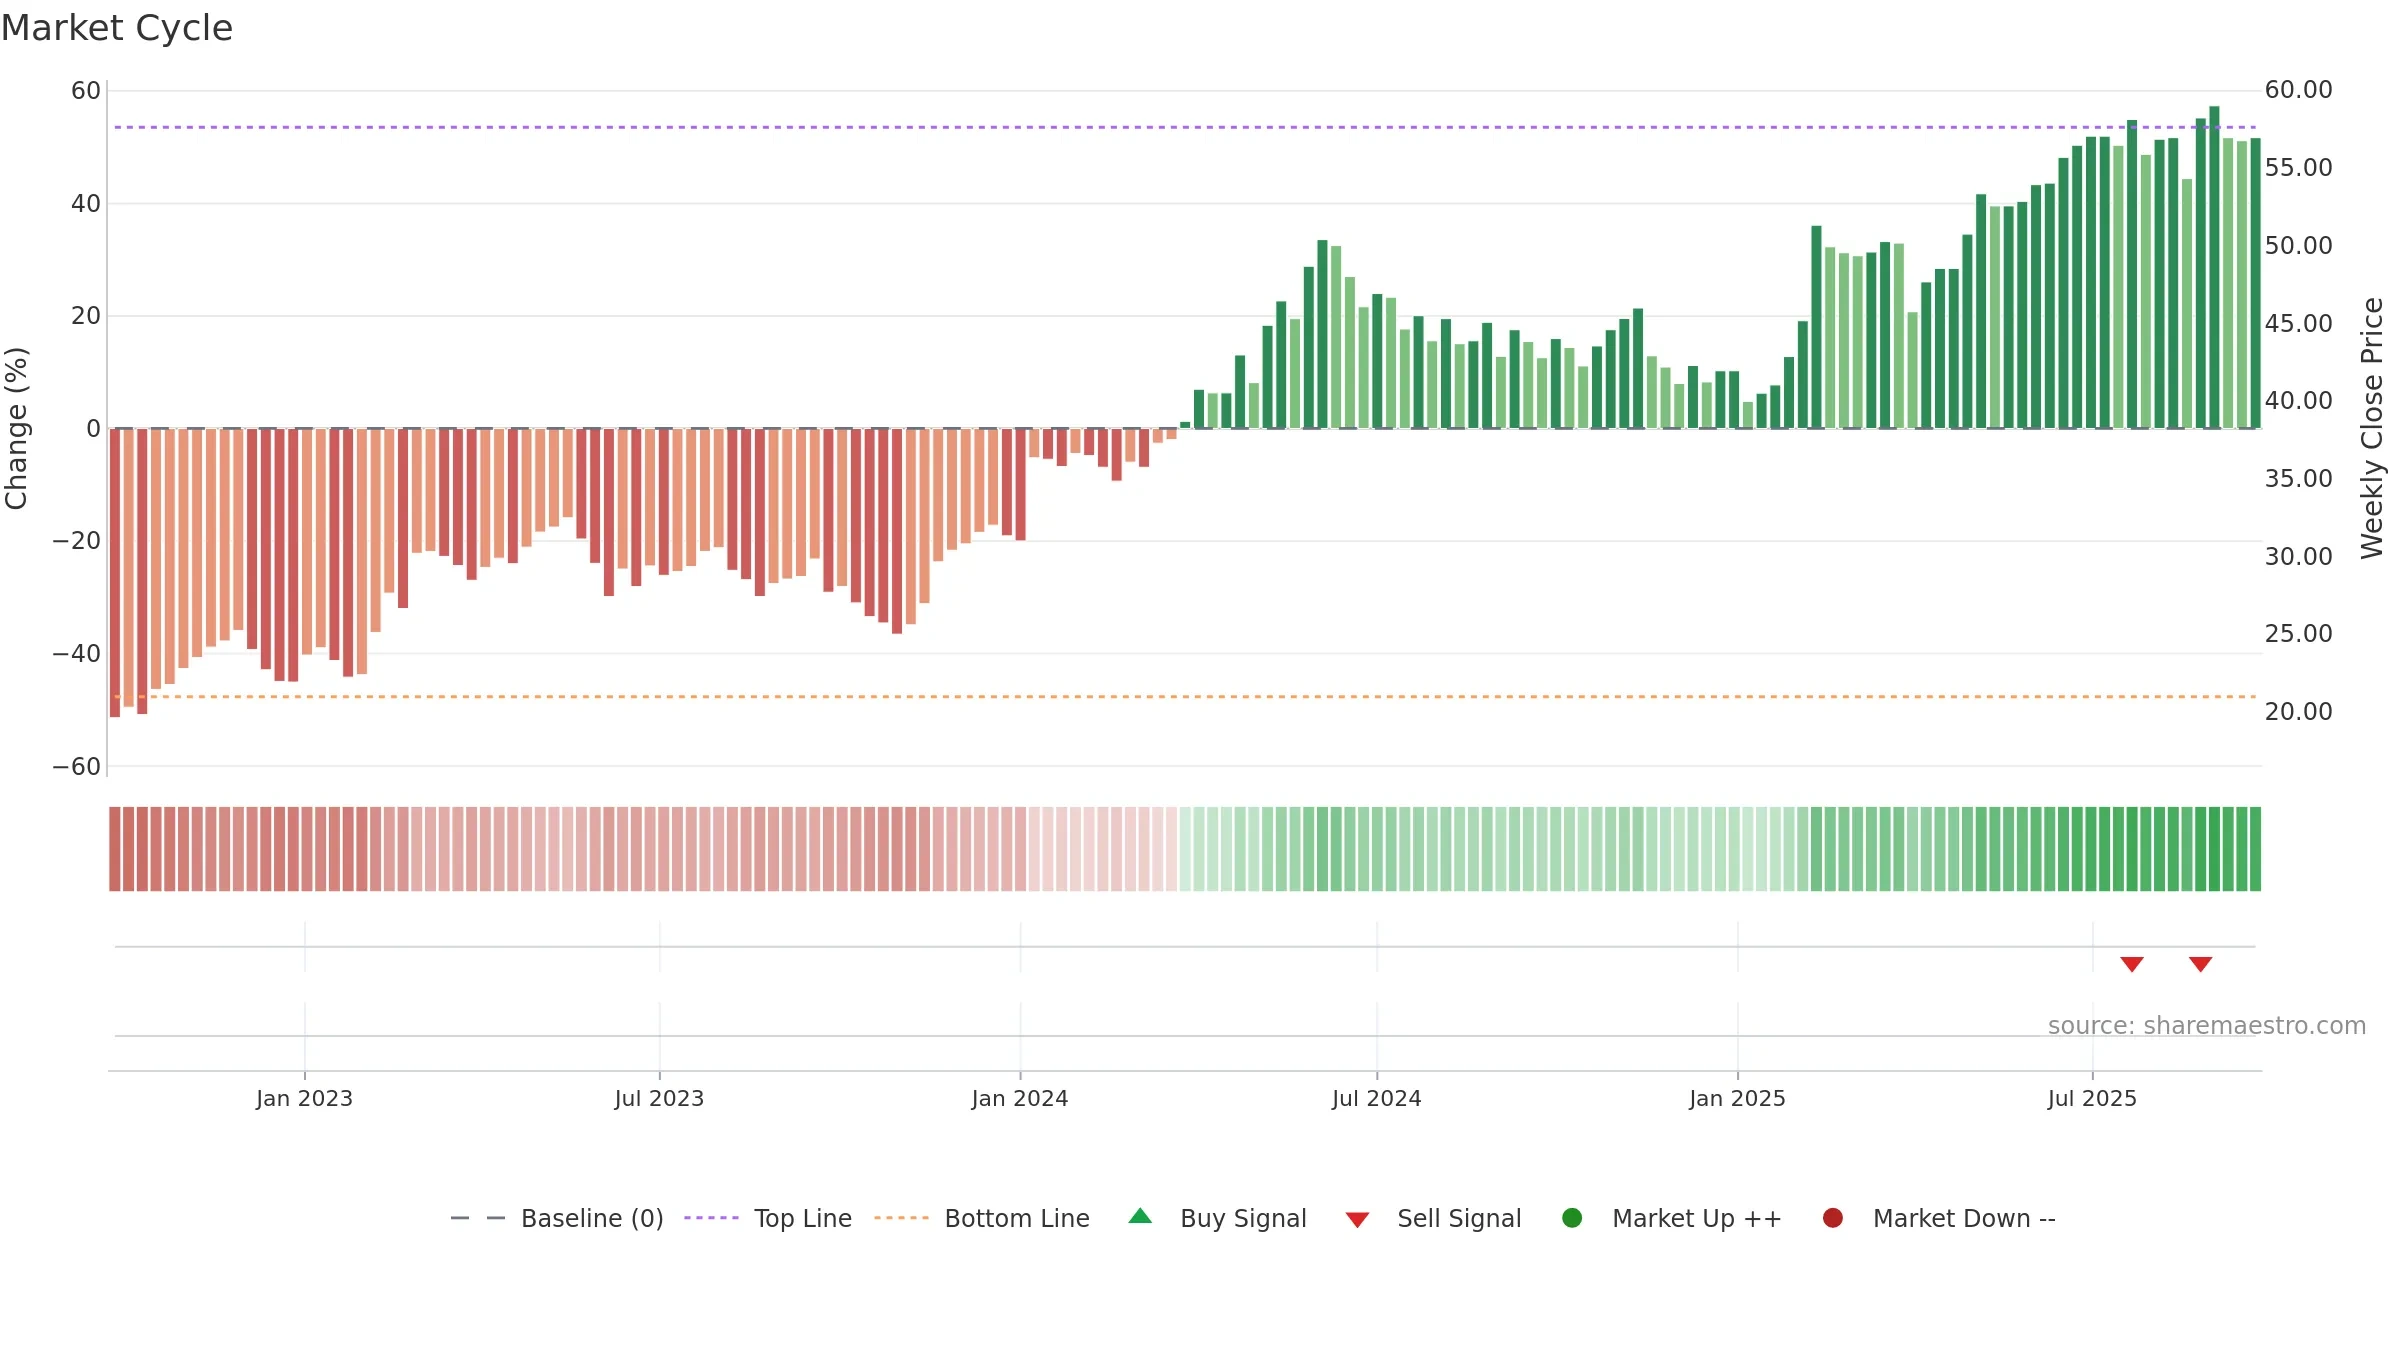Click the deepest red bar at chart start
The width and height of the screenshot is (2400, 1350).
(x=115, y=572)
